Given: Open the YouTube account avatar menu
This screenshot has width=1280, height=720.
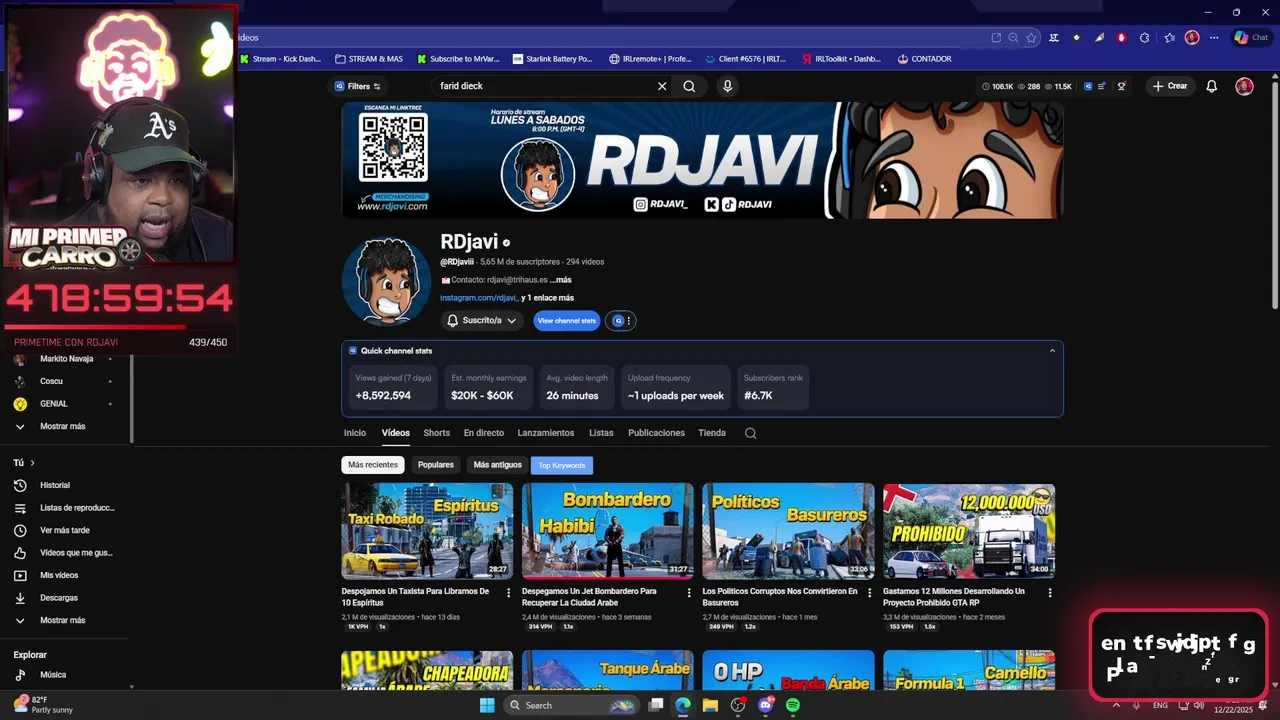Looking at the screenshot, I should 1244,86.
